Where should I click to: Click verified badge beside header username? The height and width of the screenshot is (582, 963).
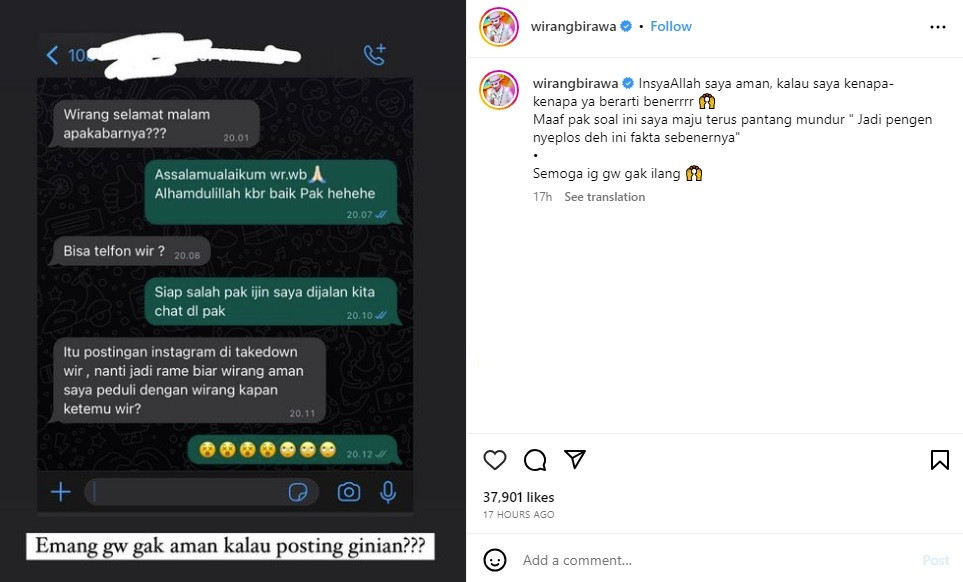pos(626,26)
